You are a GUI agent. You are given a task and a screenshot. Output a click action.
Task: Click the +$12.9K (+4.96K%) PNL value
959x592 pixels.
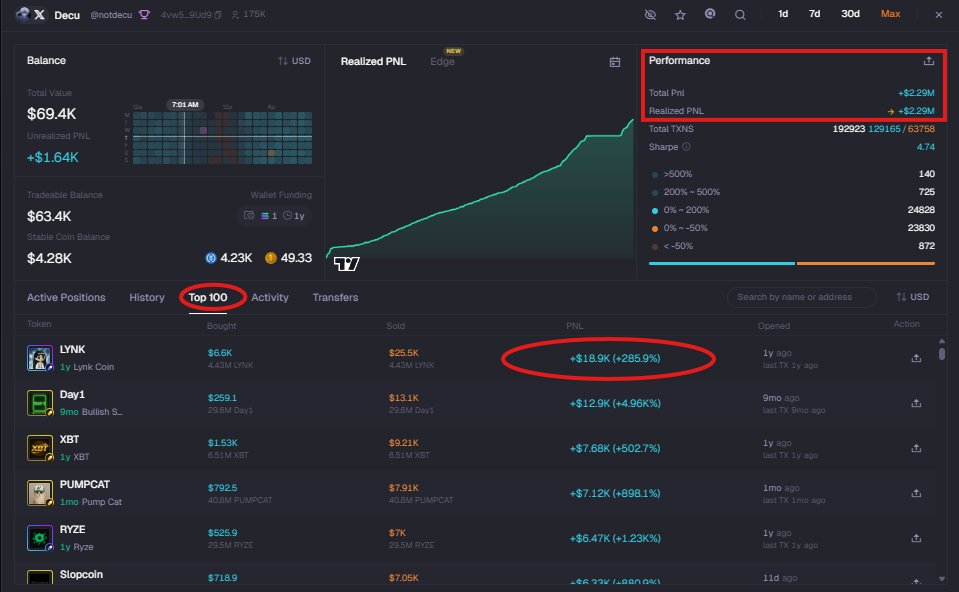(x=615, y=403)
